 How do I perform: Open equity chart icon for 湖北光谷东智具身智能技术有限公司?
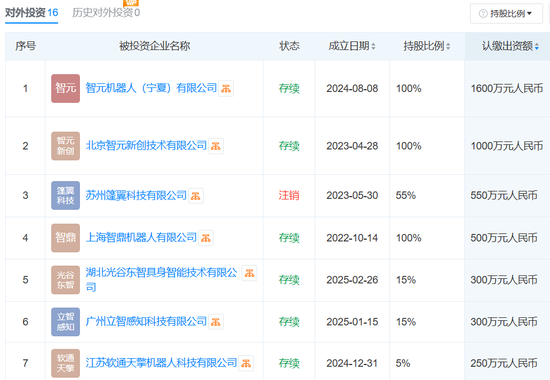[x=249, y=273]
